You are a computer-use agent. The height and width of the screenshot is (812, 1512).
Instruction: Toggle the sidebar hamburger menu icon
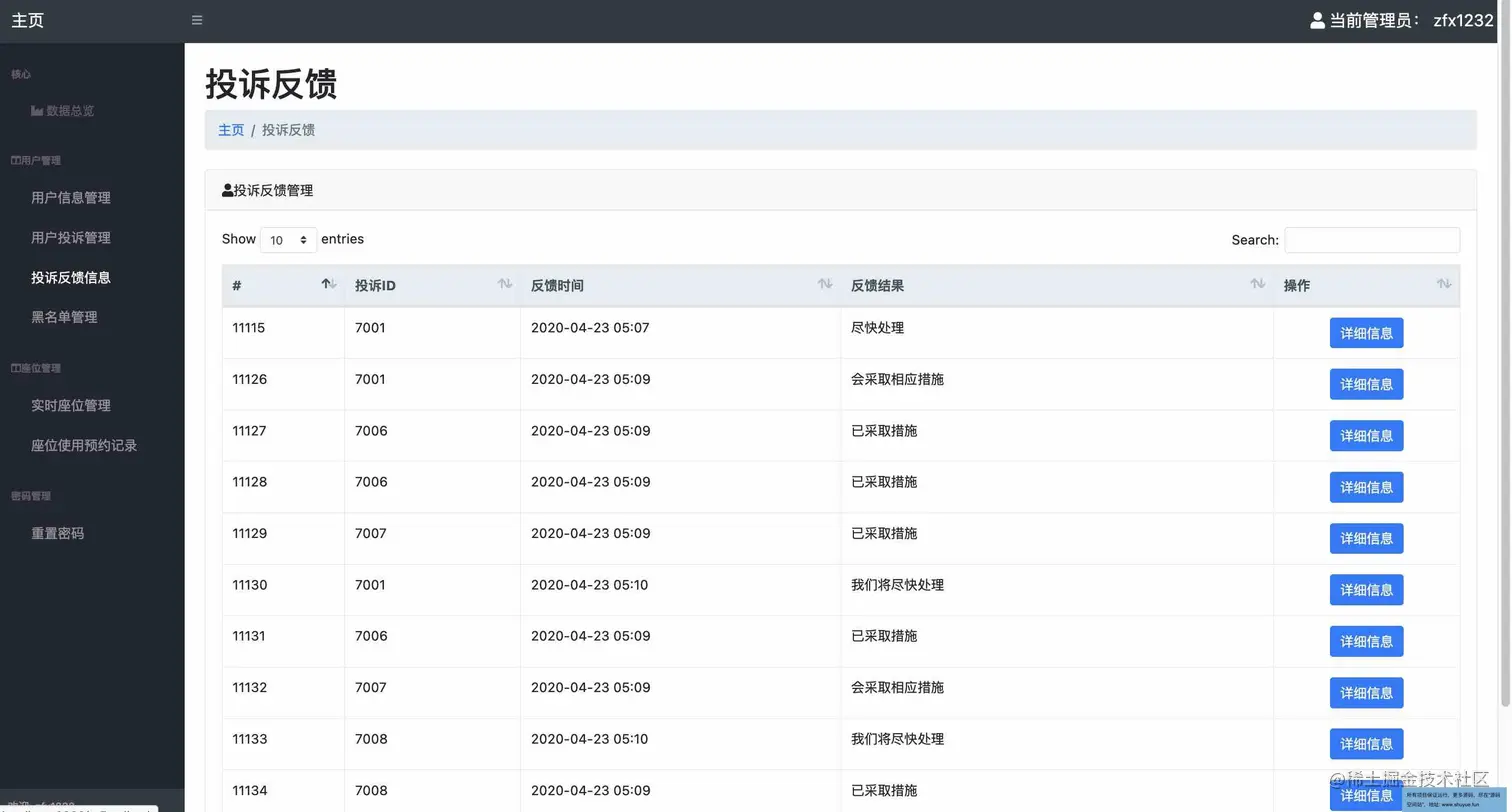(x=197, y=20)
